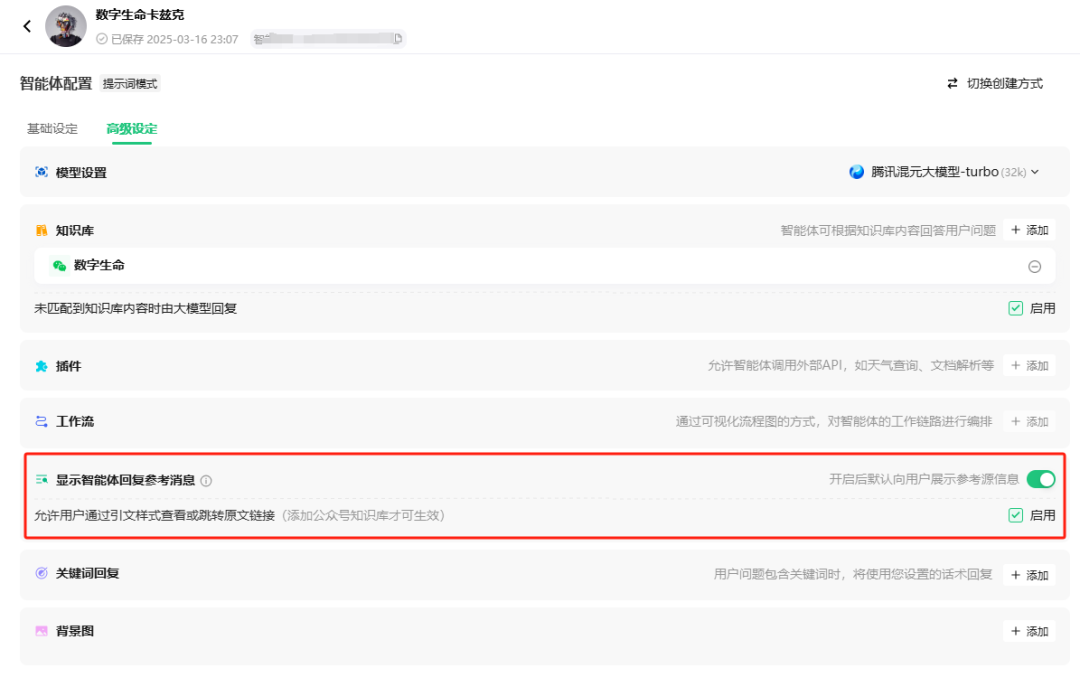This screenshot has height=687, width=1080.
Task: Add a knowledge base via 添加 button
Action: [x=1029, y=229]
